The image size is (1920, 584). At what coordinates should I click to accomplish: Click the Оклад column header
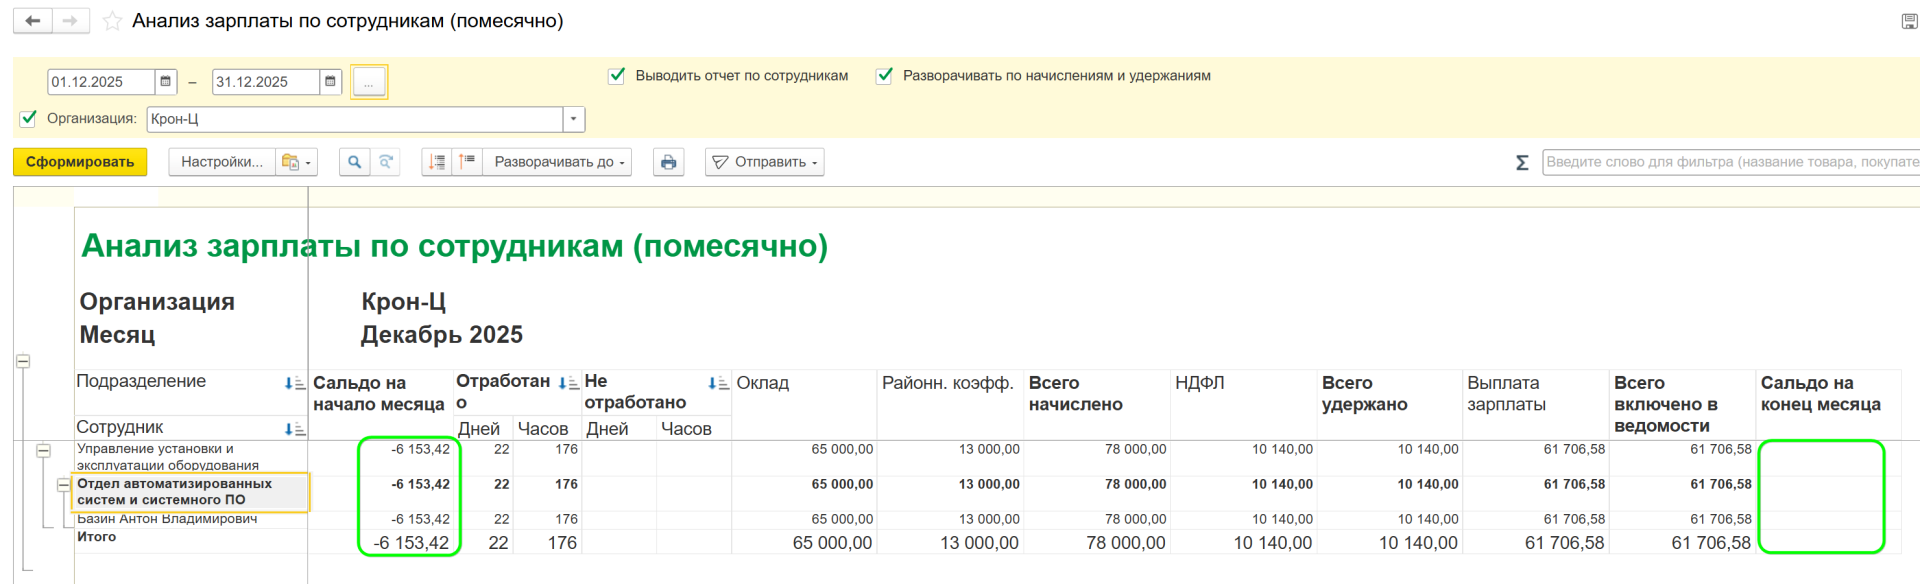[763, 383]
